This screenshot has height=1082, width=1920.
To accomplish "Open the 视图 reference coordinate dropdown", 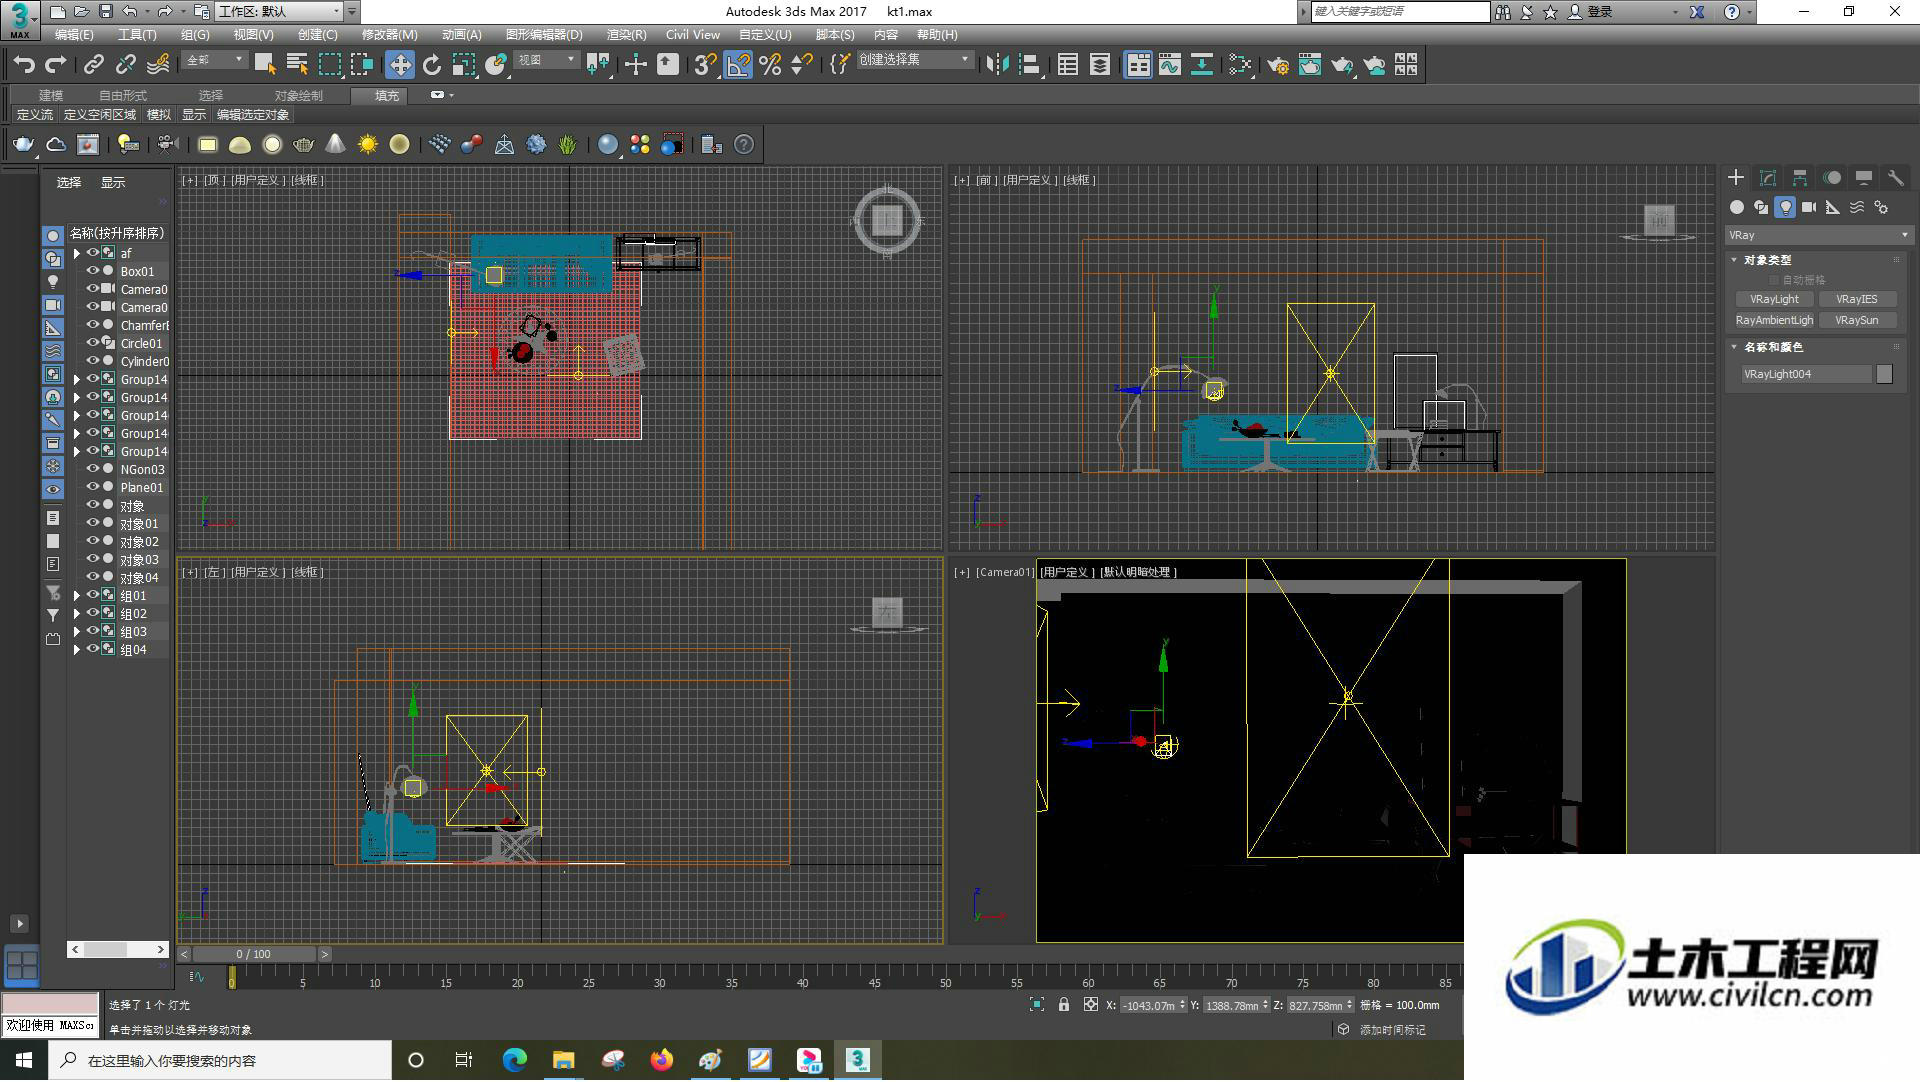I will [546, 60].
